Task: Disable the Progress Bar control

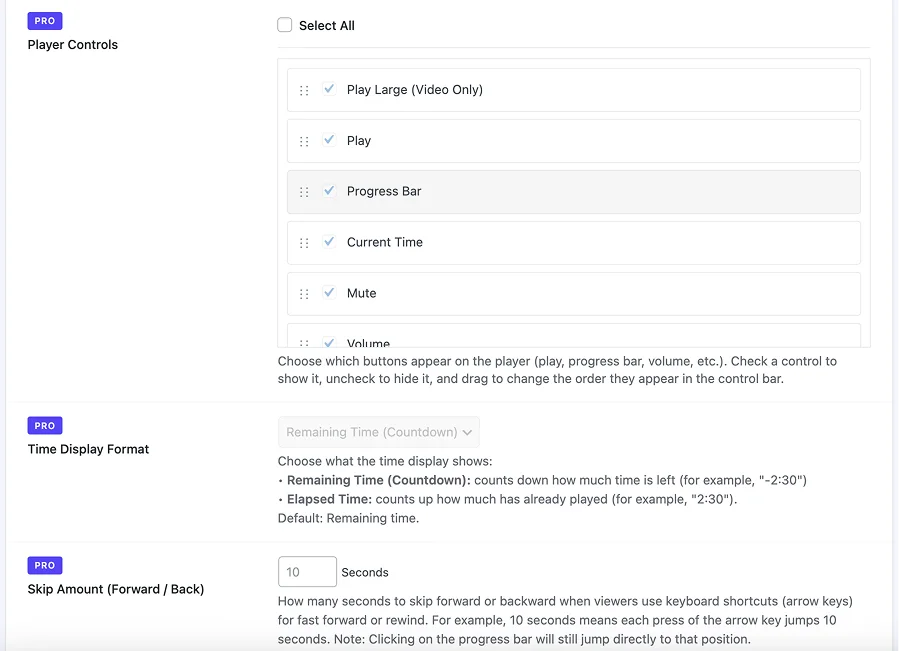Action: click(329, 191)
